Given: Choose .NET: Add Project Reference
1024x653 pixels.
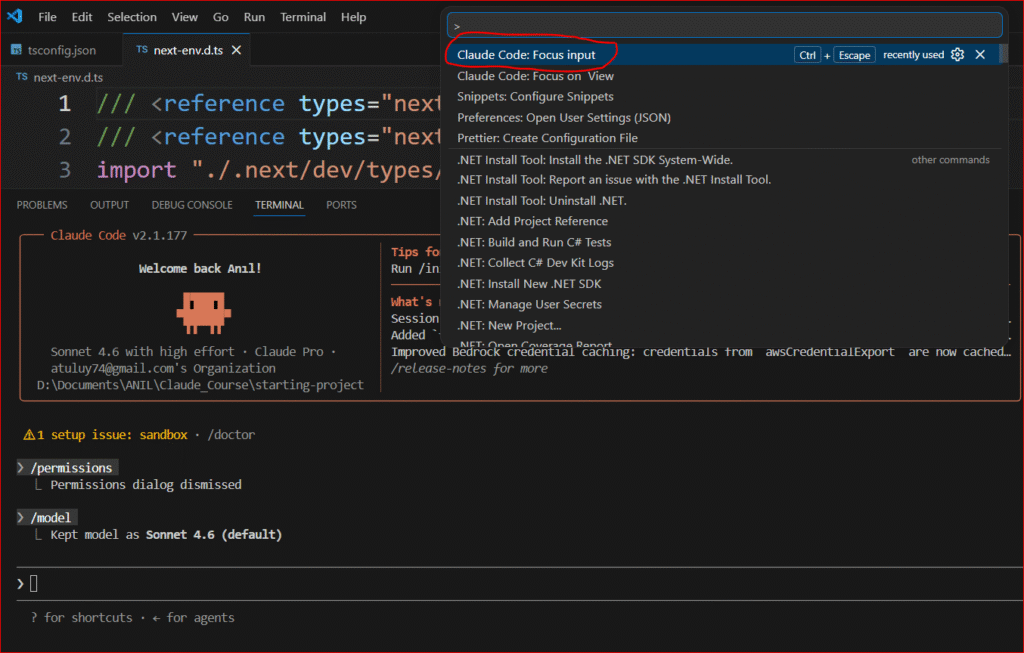Looking at the screenshot, I should tap(723, 221).
